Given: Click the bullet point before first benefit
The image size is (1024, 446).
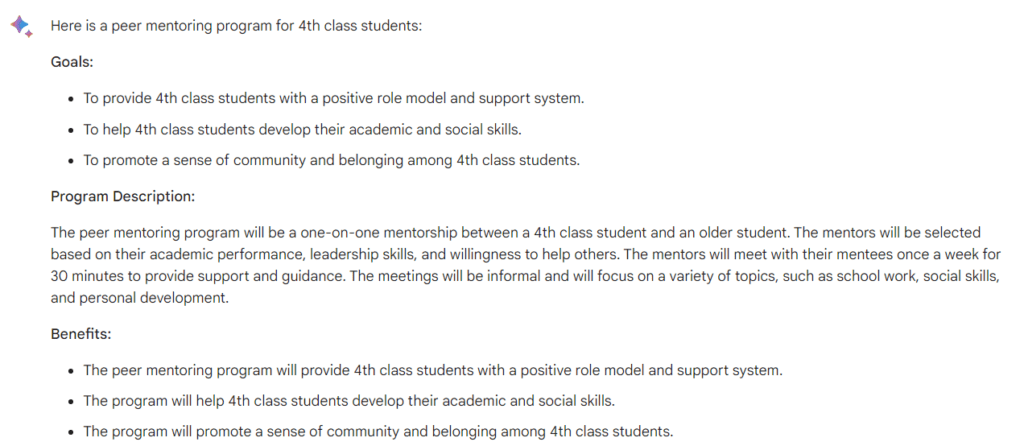Looking at the screenshot, I should 70,371.
